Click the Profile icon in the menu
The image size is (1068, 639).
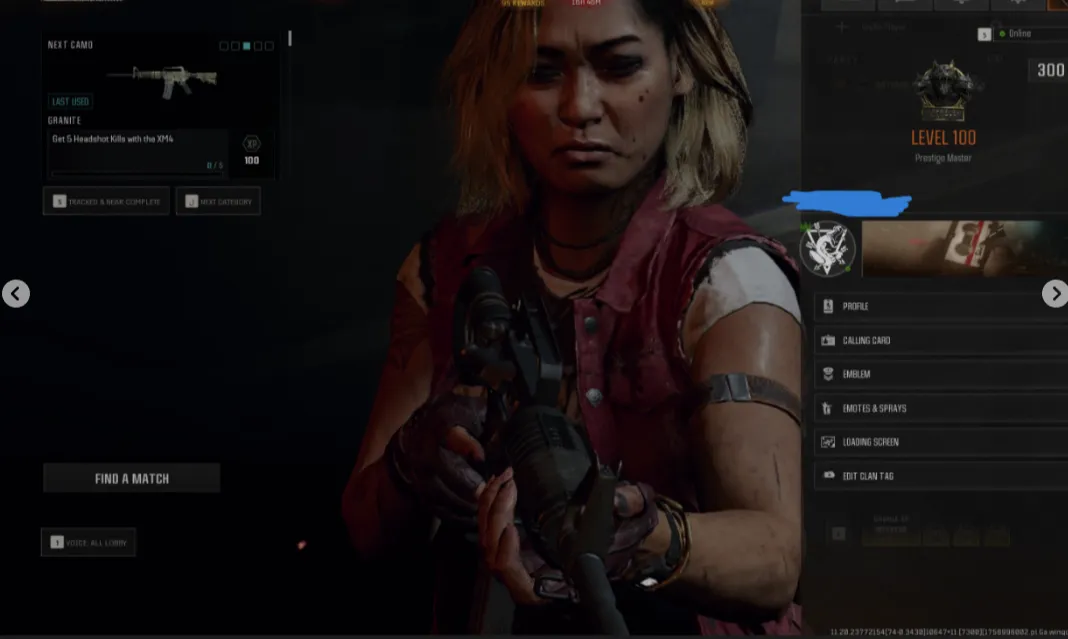(x=828, y=306)
